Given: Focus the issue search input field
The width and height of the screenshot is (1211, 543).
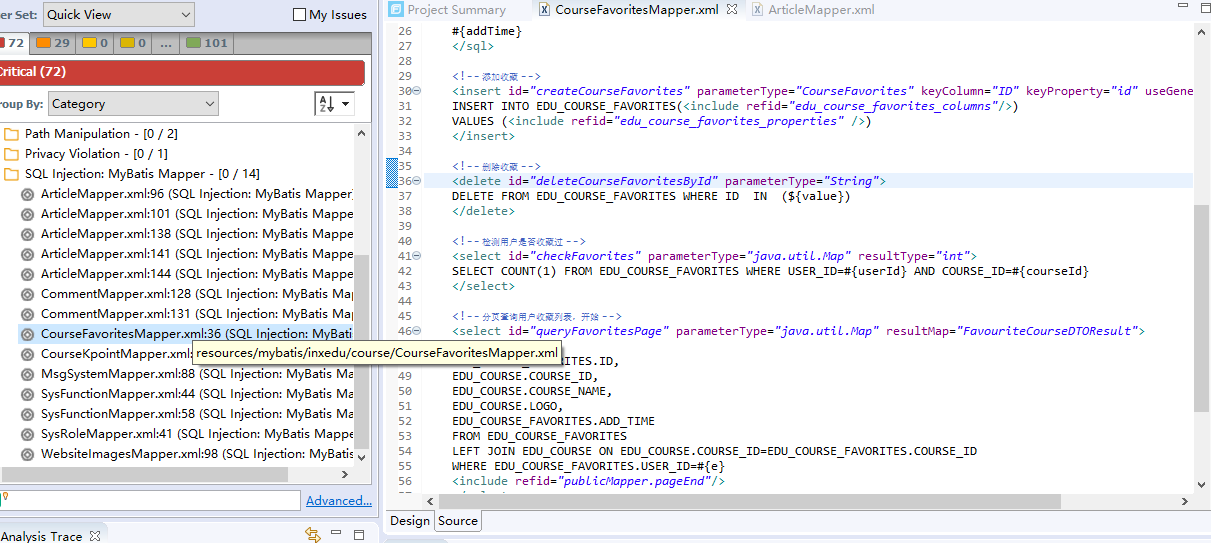Looking at the screenshot, I should tap(150, 500).
